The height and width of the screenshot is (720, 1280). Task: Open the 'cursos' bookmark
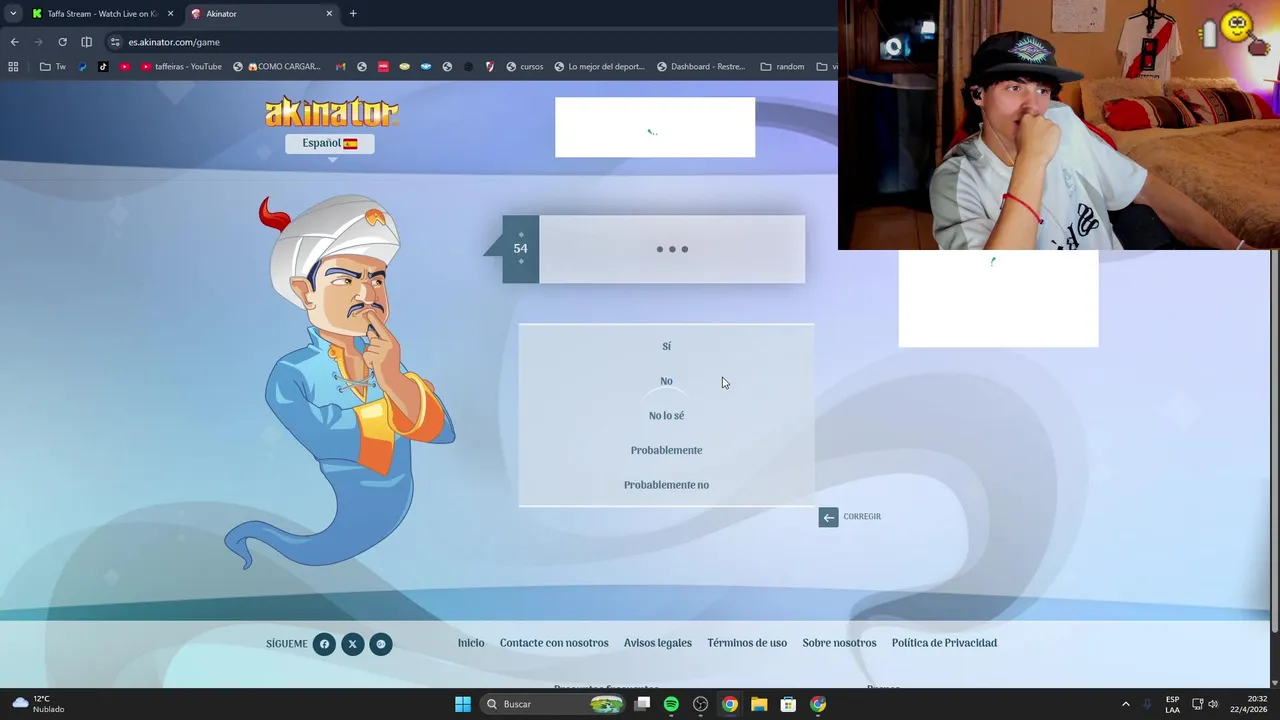[525, 67]
